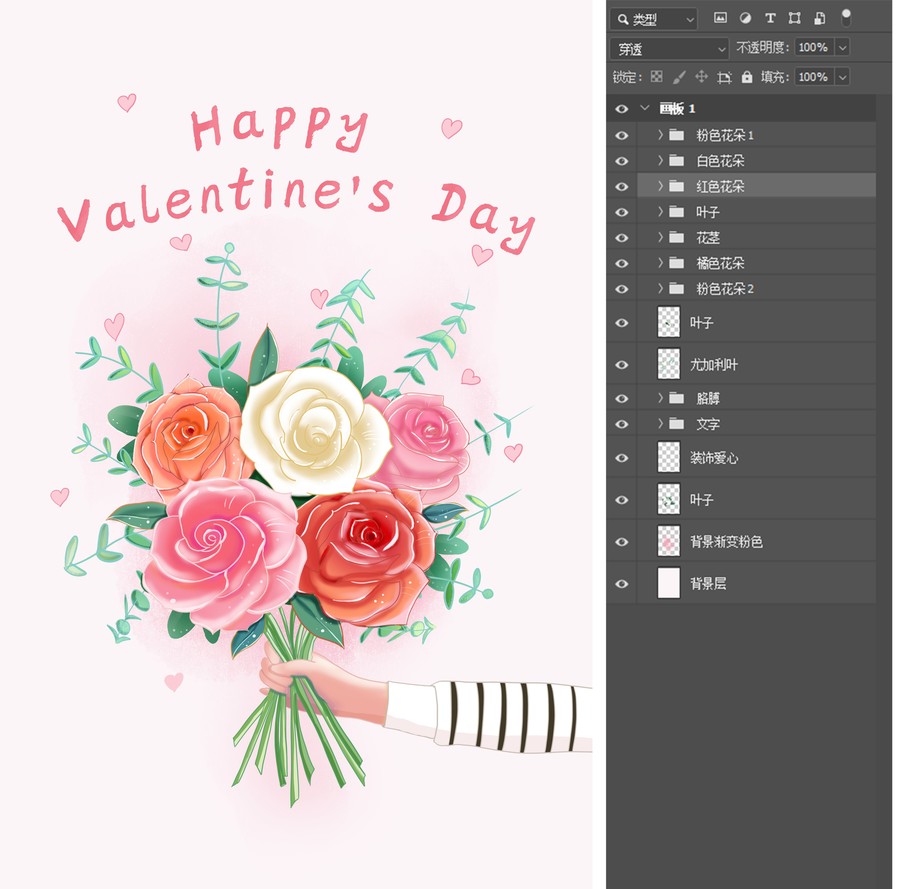This screenshot has width=900, height=889.
Task: Expand the 文字 group
Action: [660, 424]
